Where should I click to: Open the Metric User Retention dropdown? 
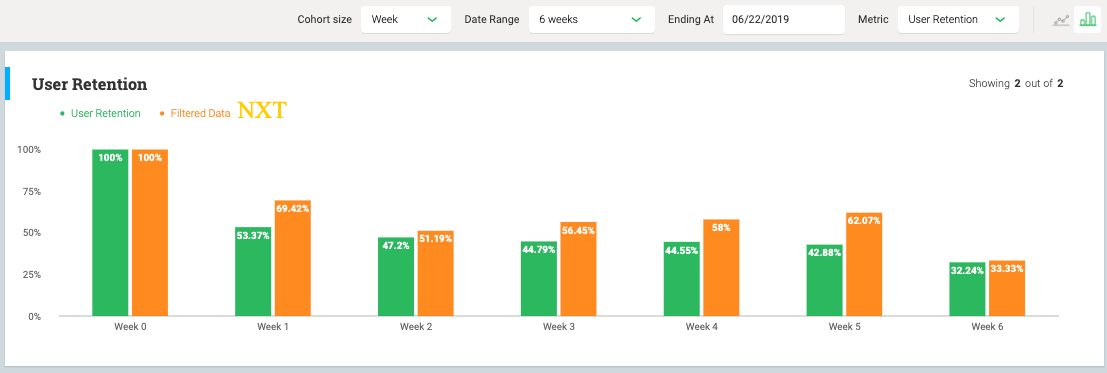958,19
